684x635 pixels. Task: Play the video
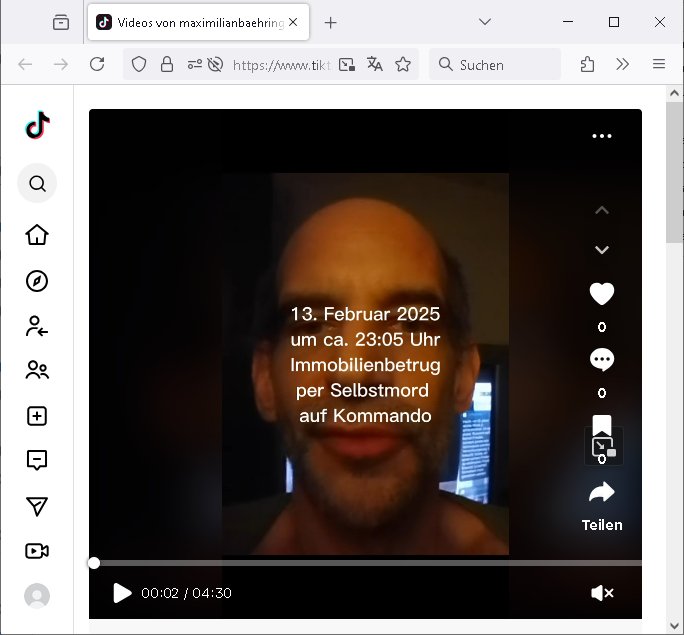[x=122, y=593]
